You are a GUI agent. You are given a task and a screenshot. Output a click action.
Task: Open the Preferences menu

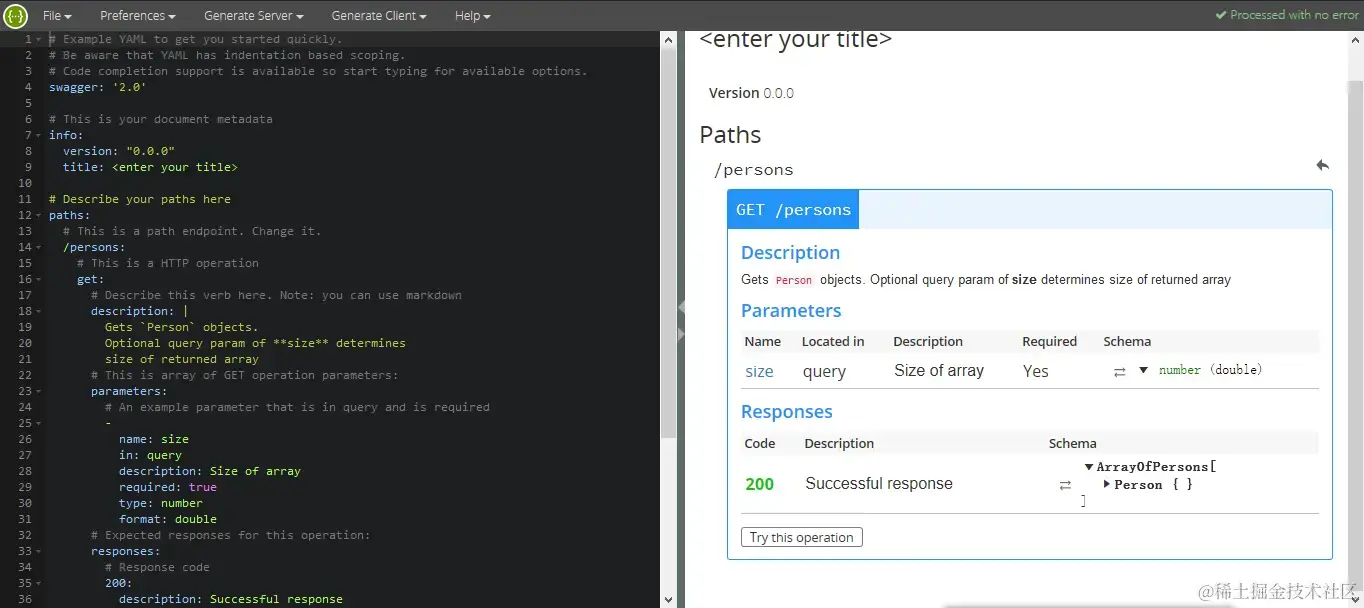[137, 16]
